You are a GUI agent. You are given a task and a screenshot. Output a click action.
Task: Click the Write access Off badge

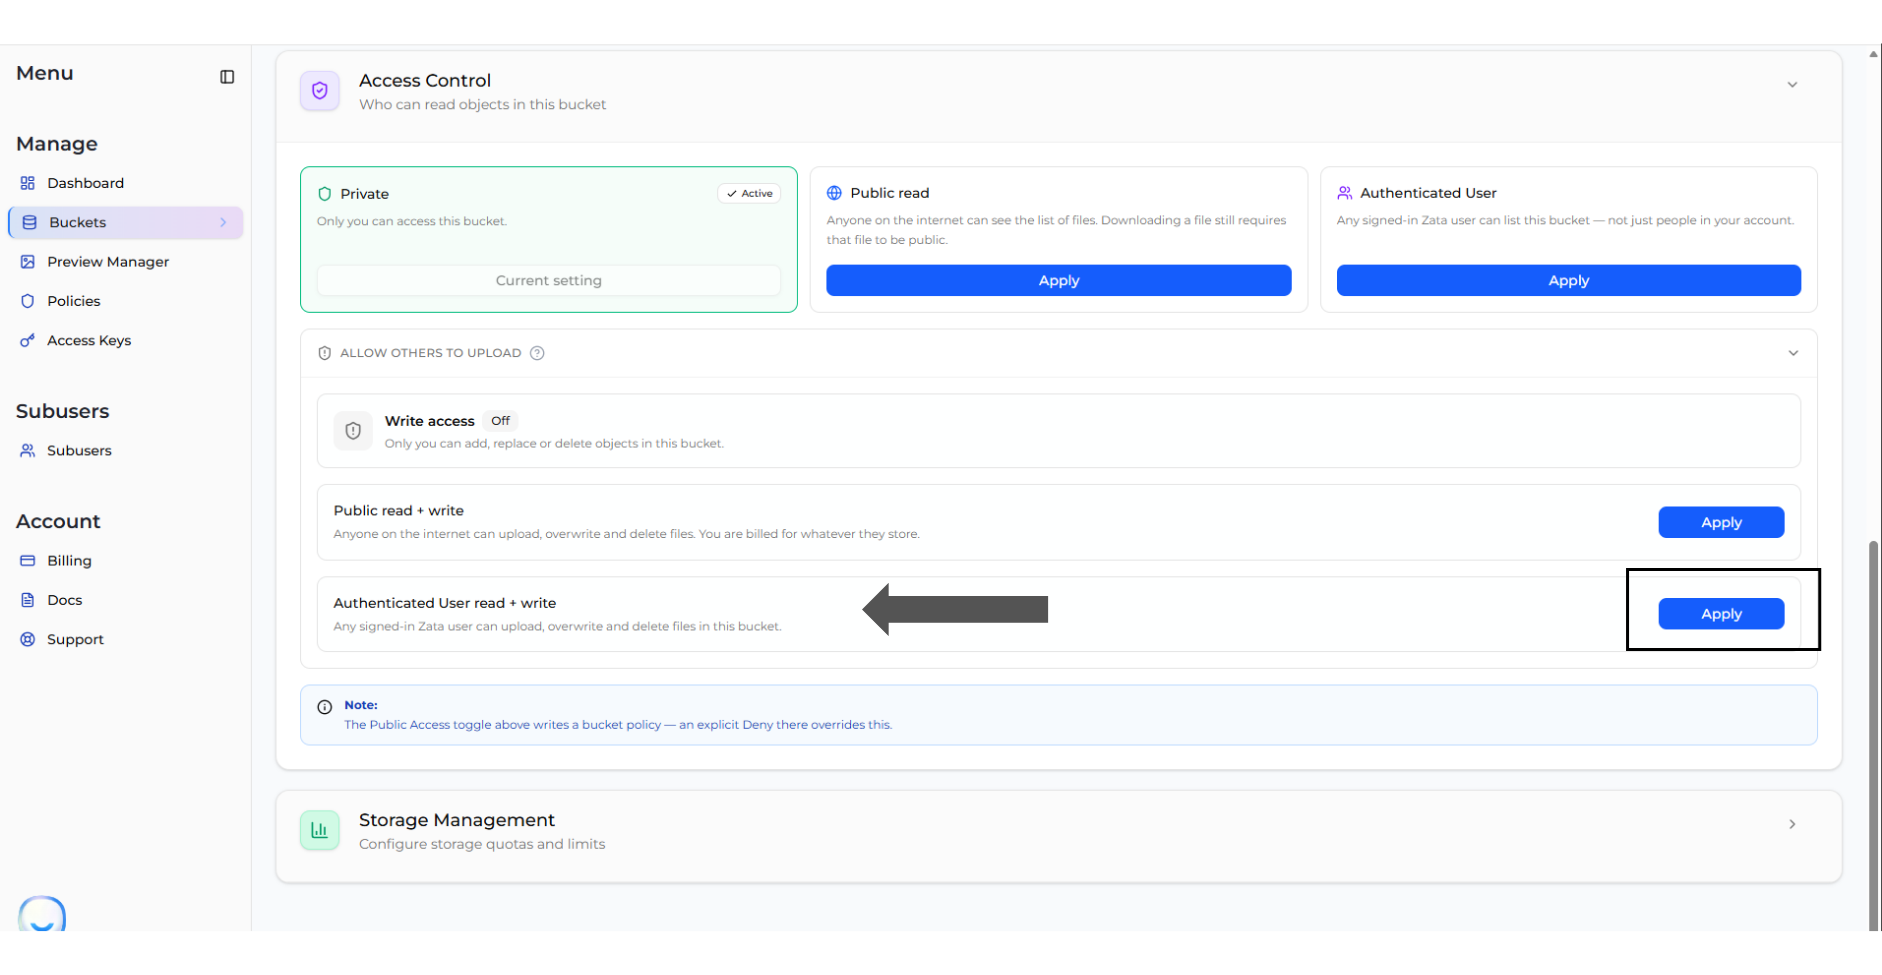click(500, 421)
